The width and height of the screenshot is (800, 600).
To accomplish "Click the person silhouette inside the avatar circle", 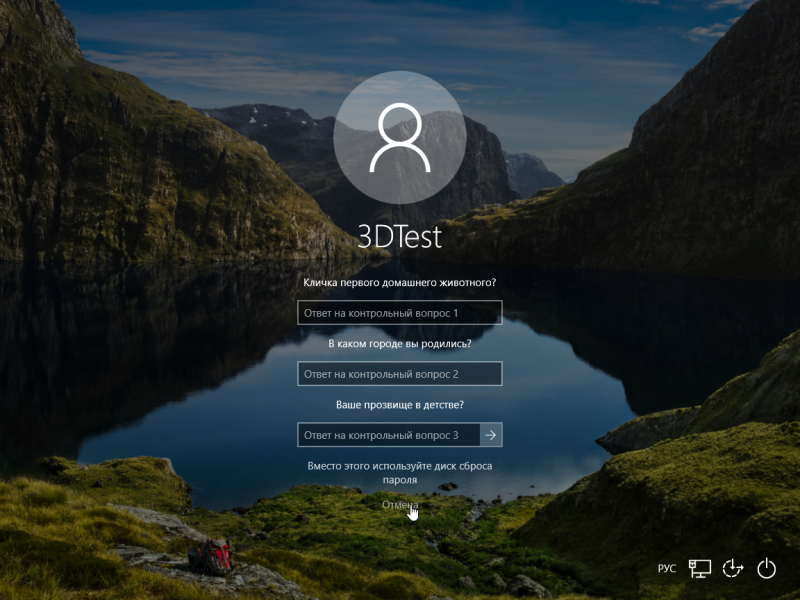I will (399, 140).
